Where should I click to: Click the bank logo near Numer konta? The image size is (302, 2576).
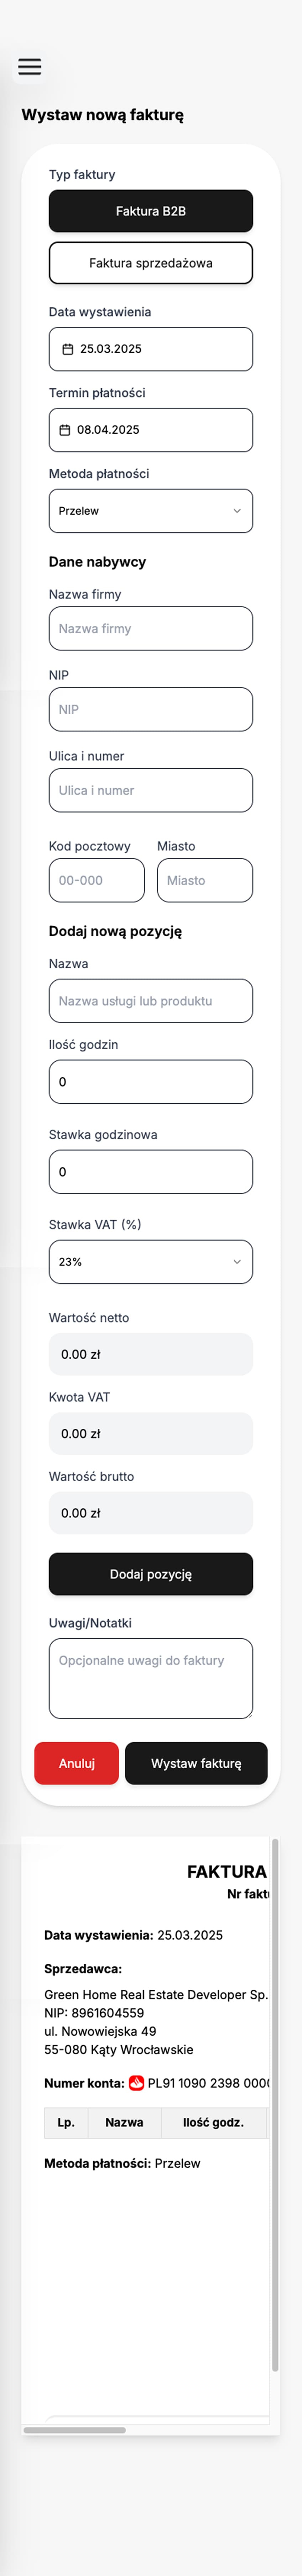click(137, 2083)
